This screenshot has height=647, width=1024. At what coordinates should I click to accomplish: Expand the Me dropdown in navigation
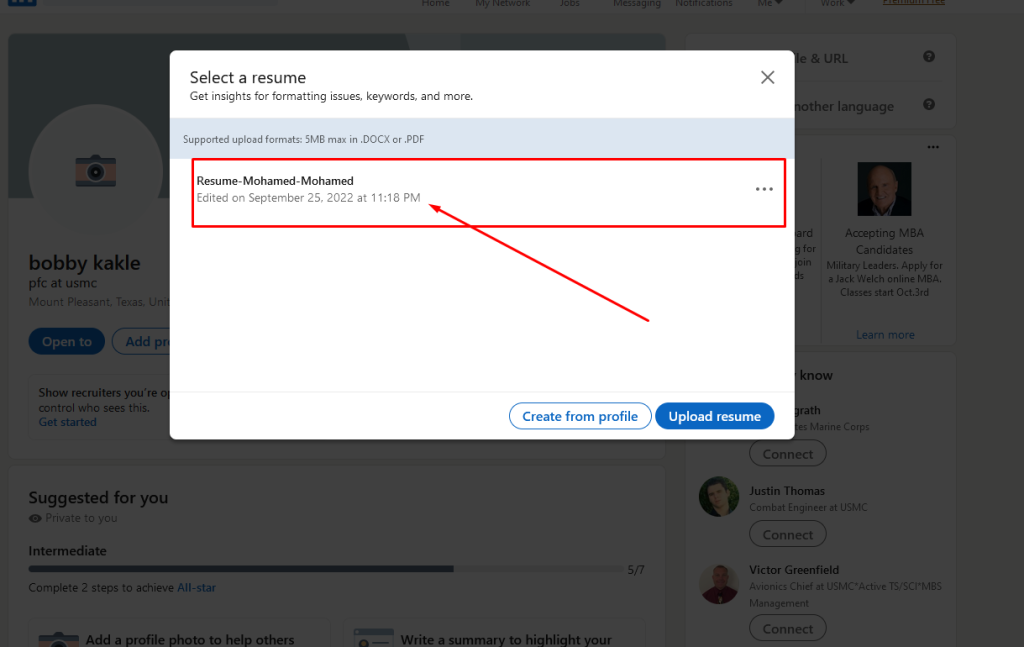point(770,4)
